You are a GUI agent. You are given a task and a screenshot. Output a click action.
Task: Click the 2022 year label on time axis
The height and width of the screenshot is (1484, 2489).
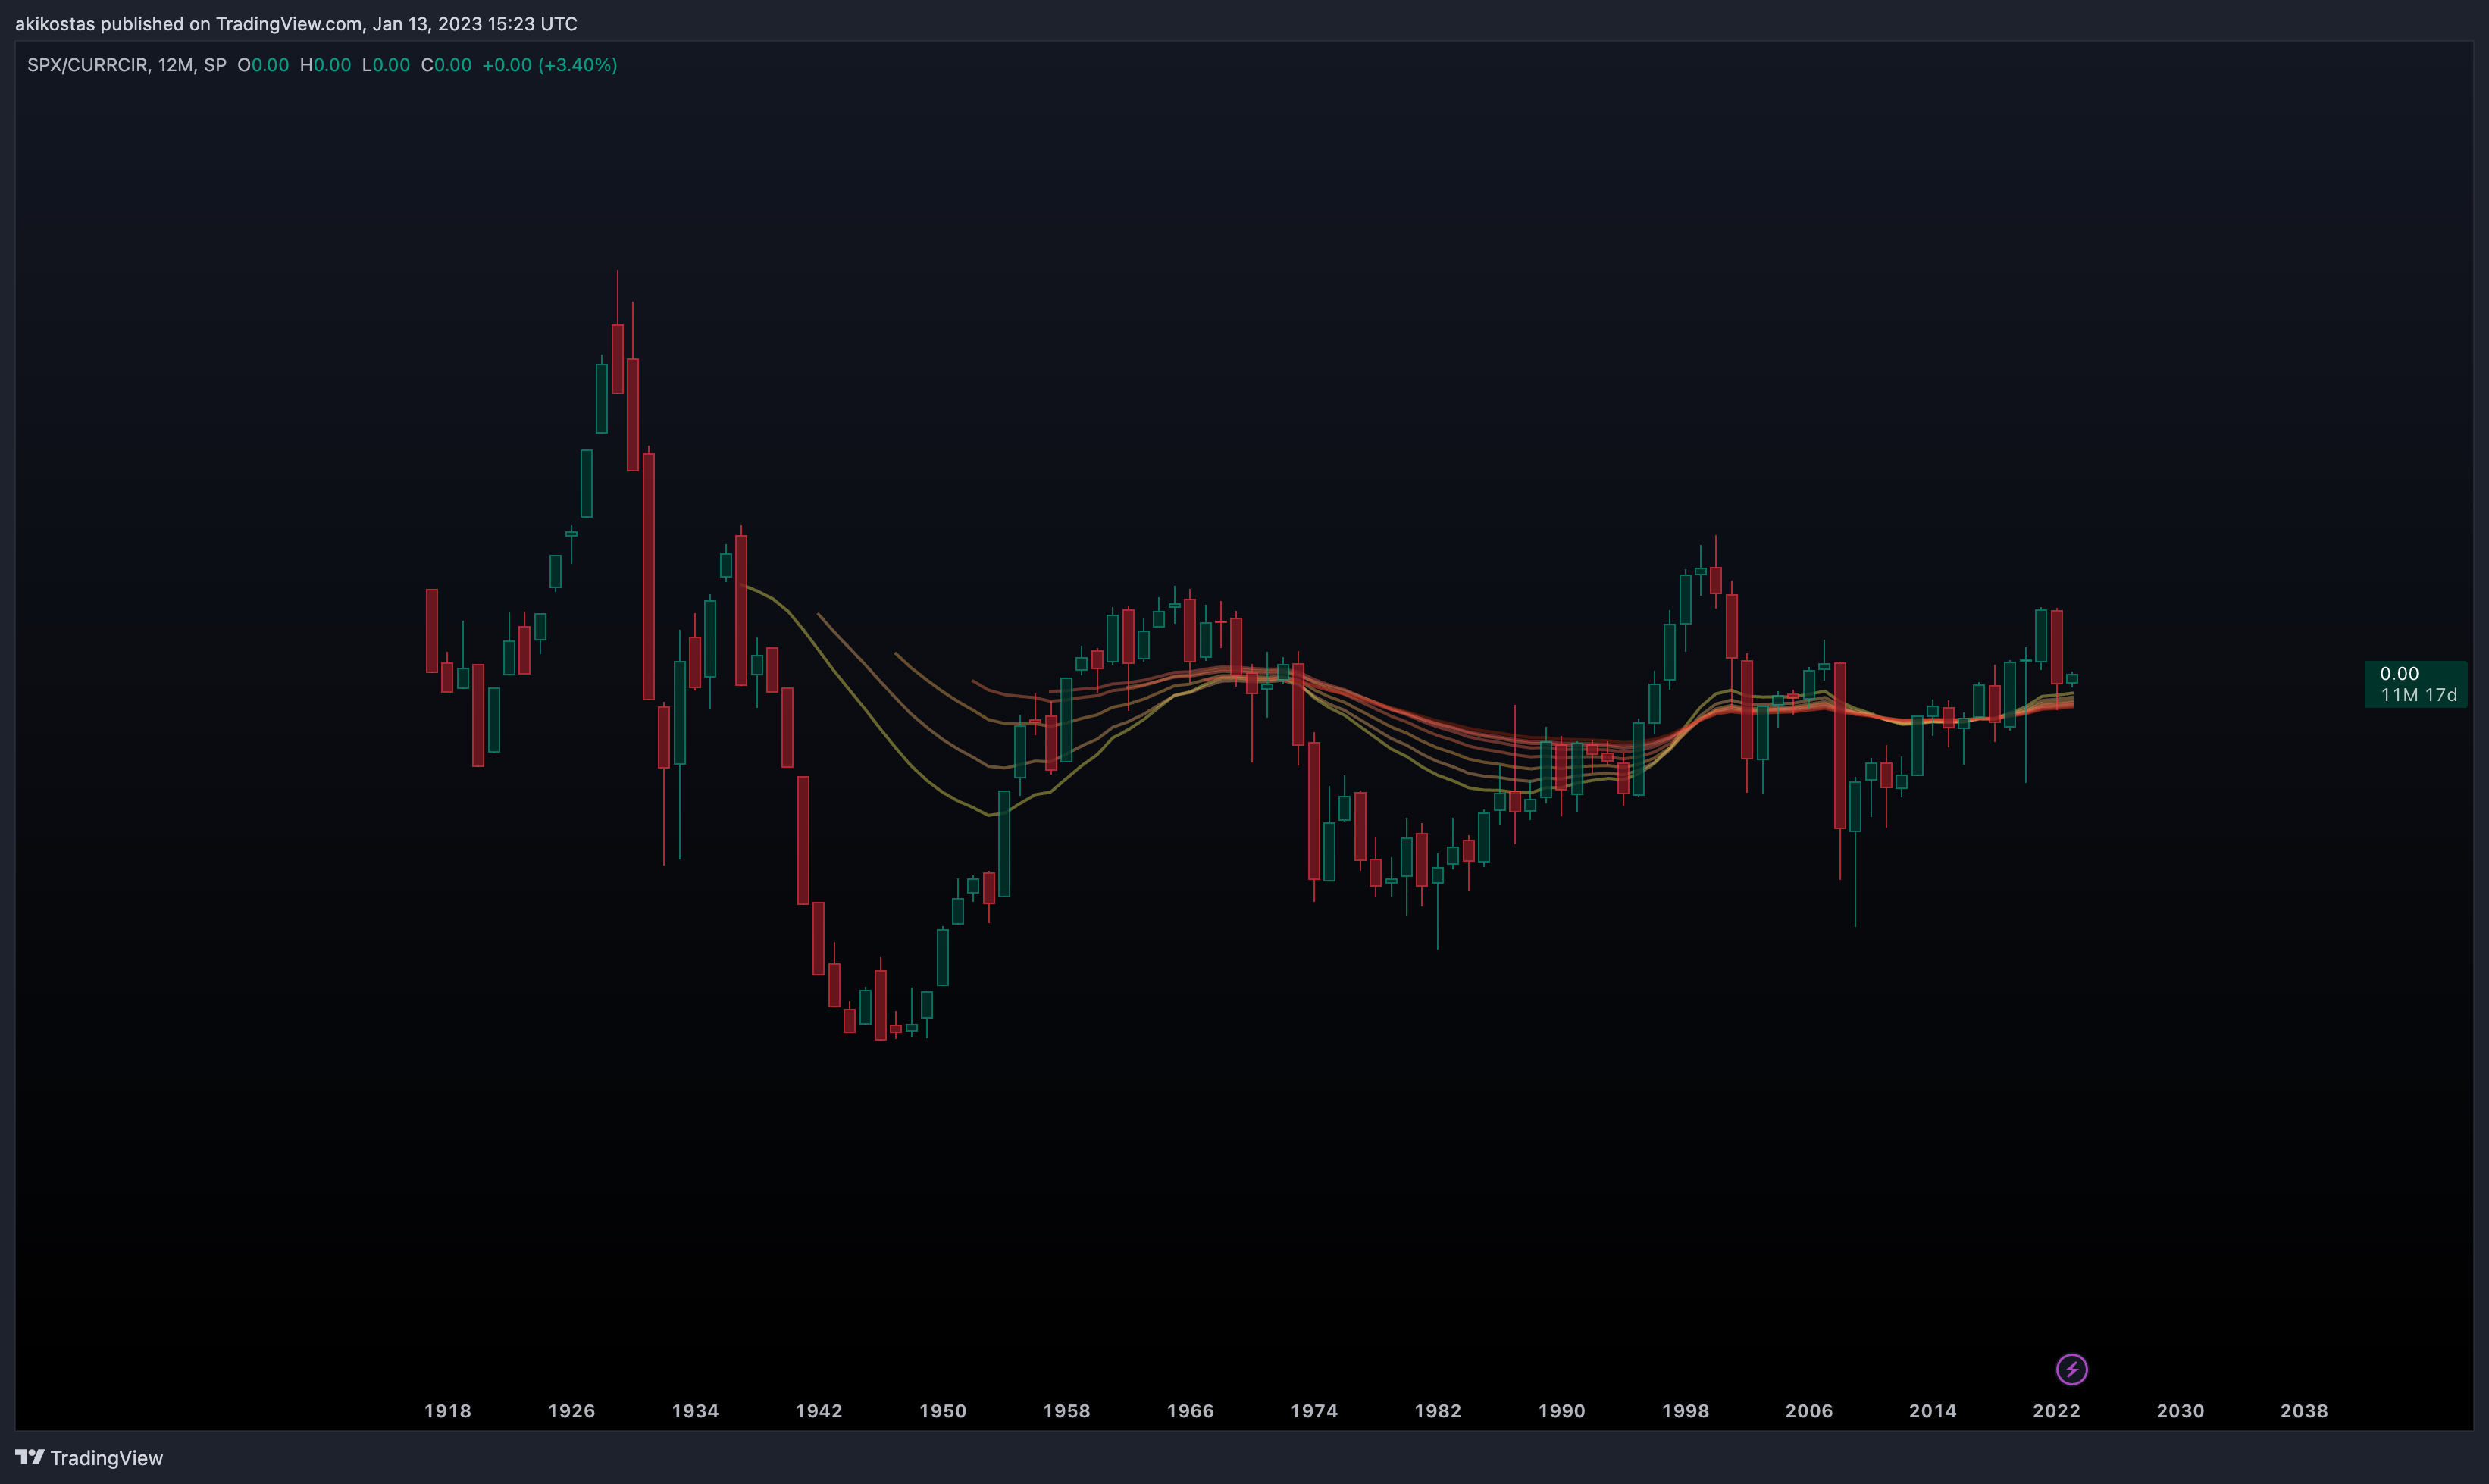[2057, 1411]
